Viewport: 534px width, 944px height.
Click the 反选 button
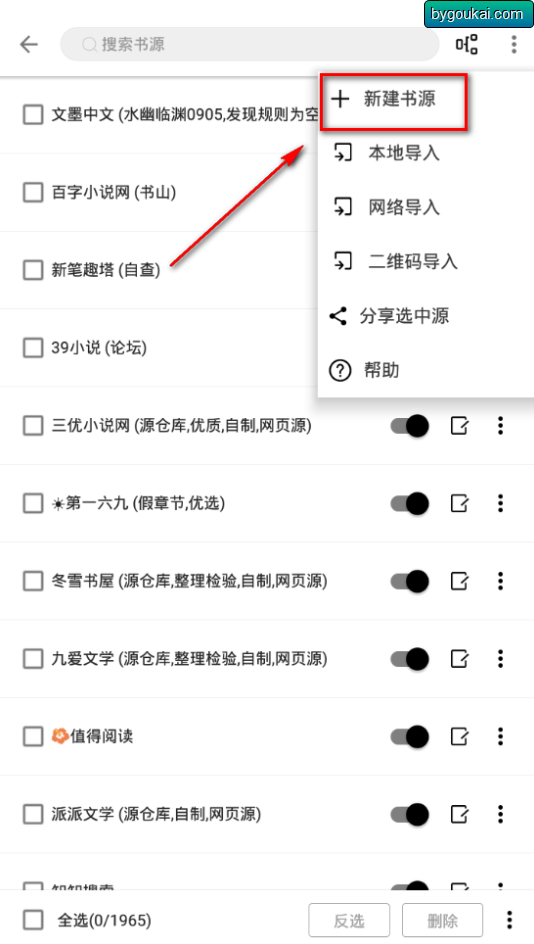click(349, 920)
